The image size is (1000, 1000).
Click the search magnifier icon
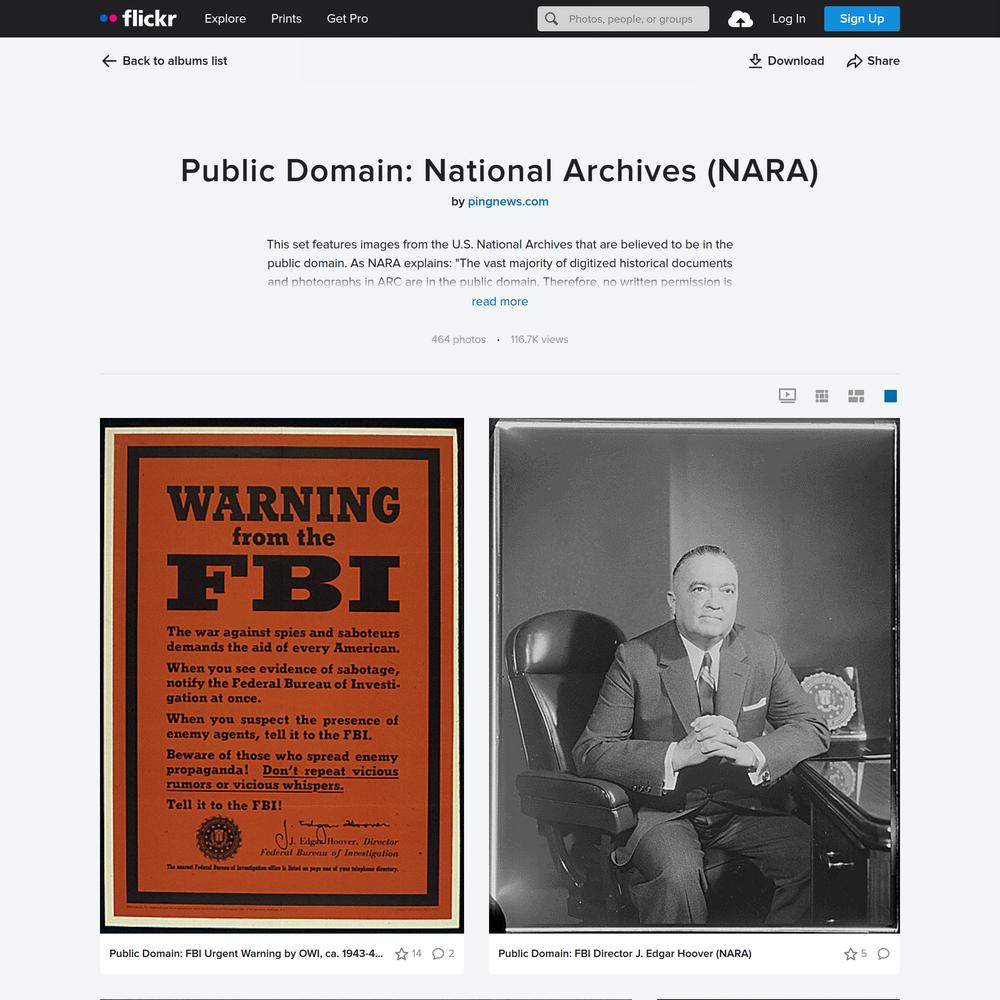click(551, 19)
